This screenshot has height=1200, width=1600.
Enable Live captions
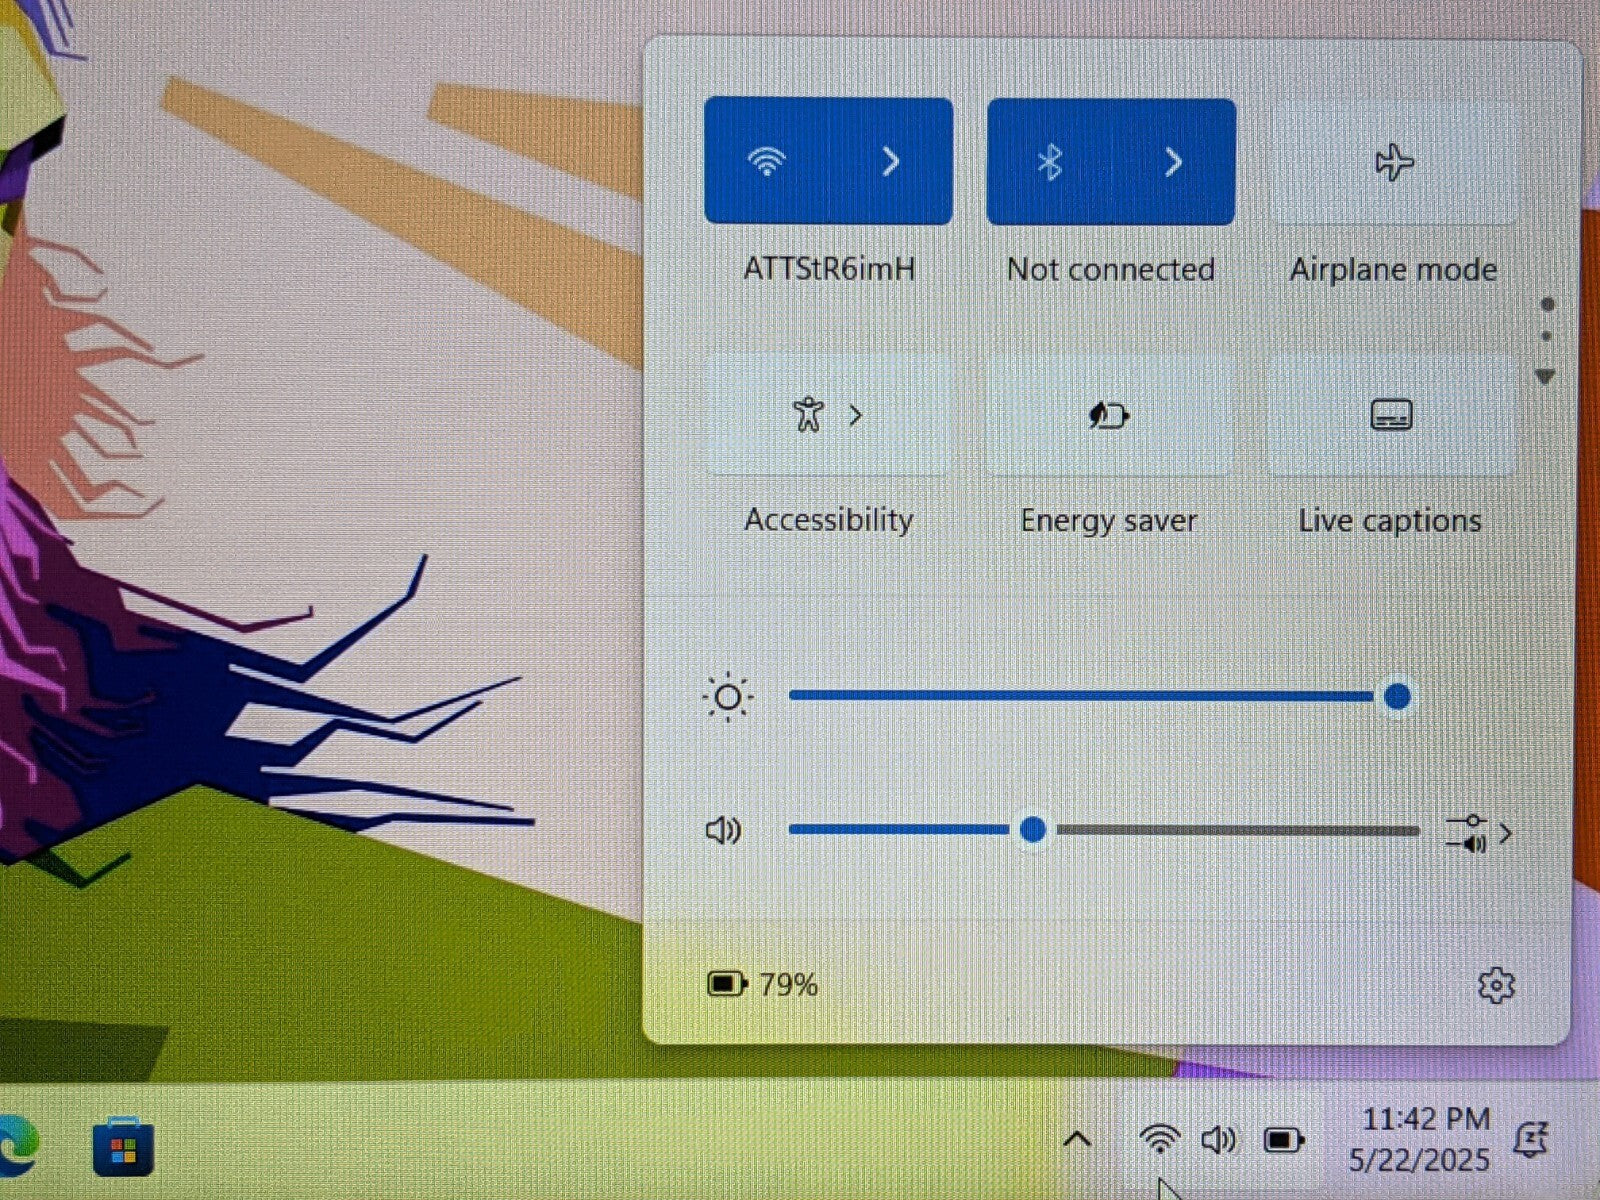pyautogui.click(x=1391, y=415)
